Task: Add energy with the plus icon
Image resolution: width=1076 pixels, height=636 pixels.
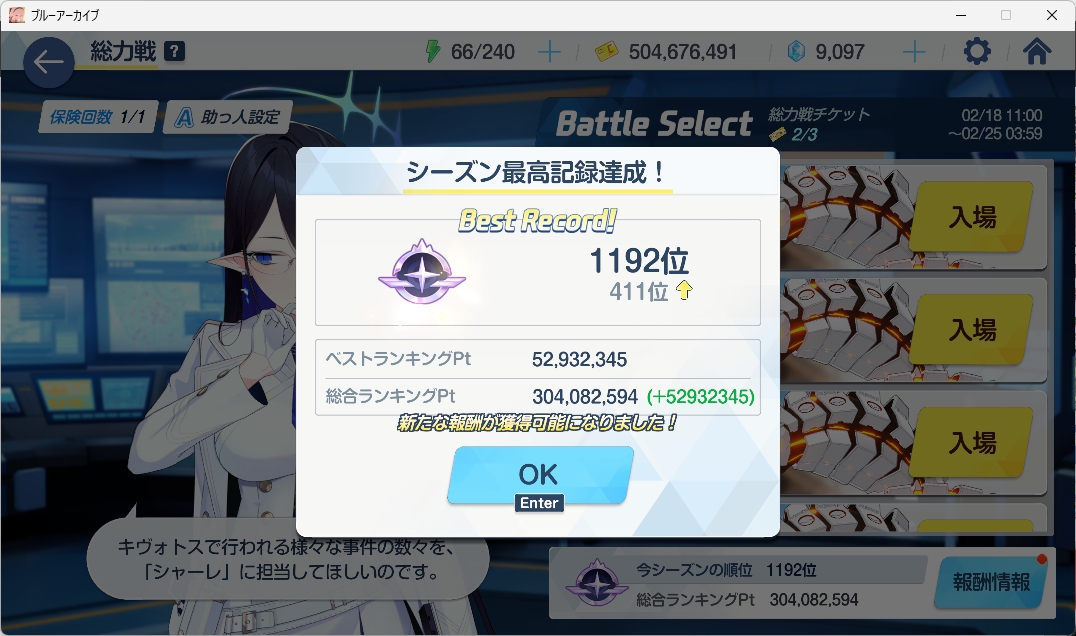Action: click(x=549, y=51)
